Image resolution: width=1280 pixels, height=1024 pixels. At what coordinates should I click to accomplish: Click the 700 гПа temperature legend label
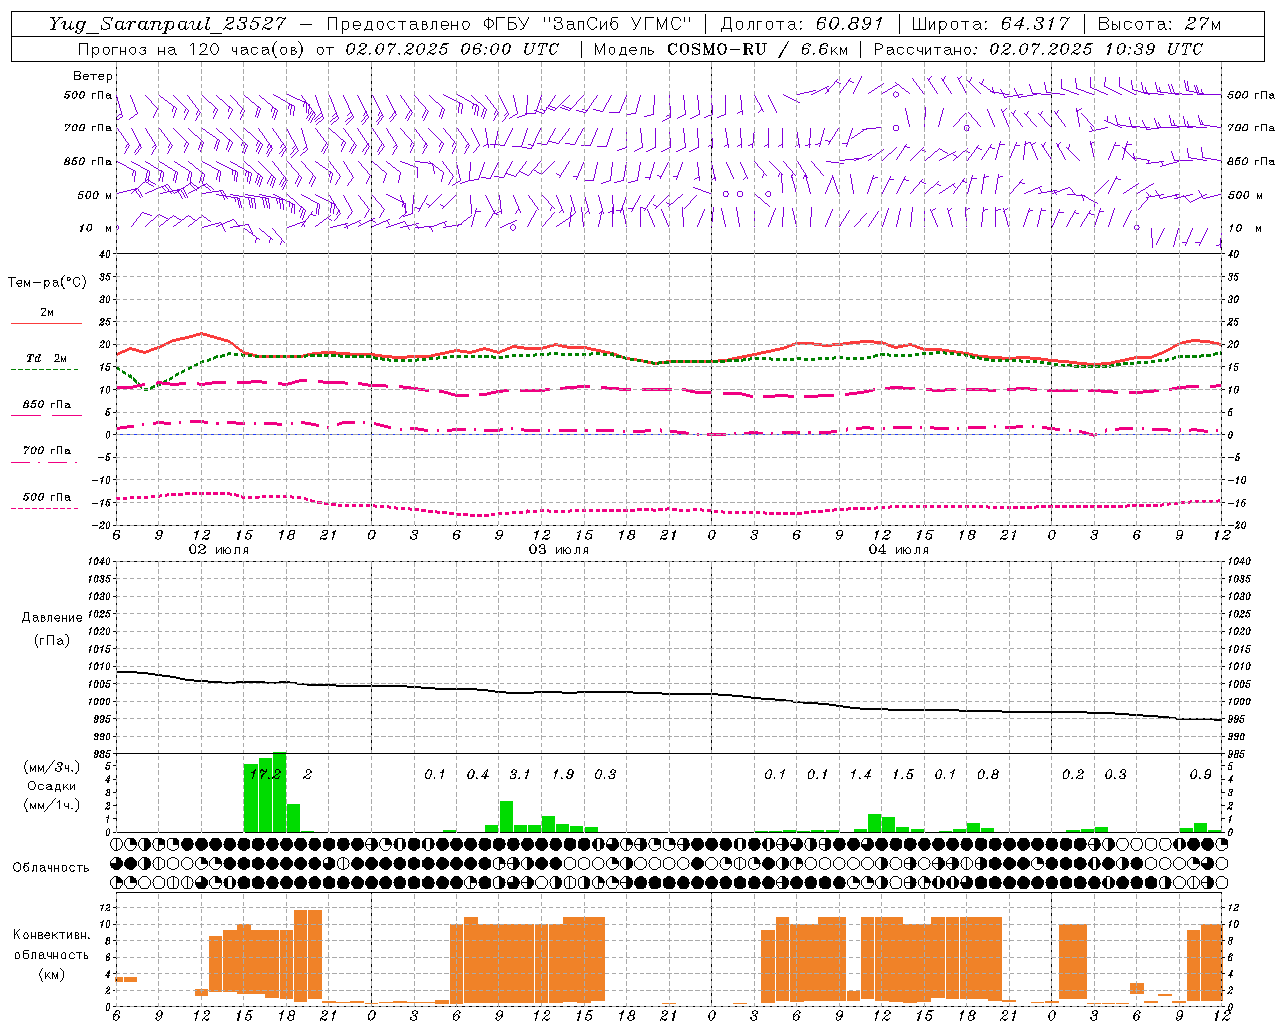point(47,450)
